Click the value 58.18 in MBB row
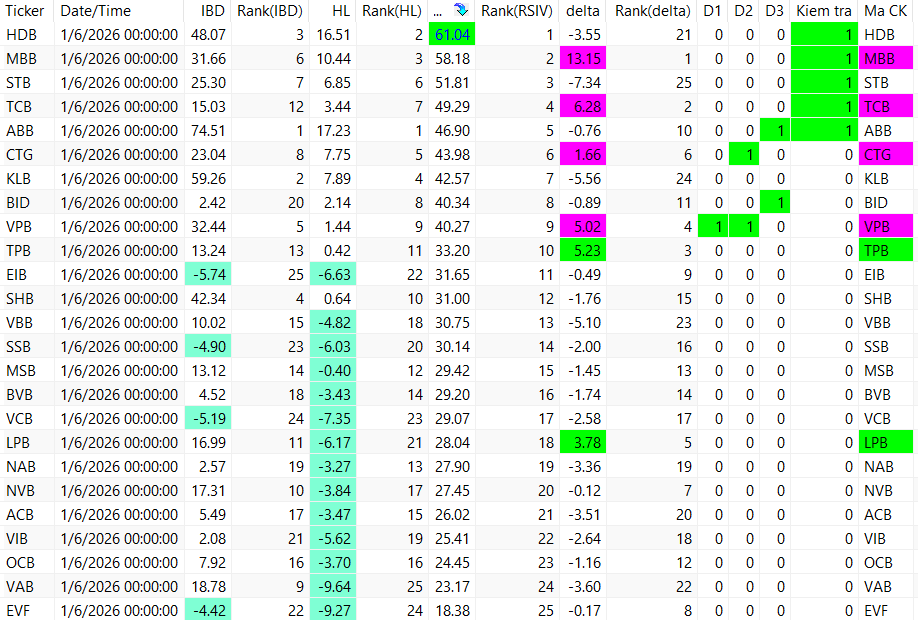The width and height of the screenshot is (918, 620). coord(452,59)
